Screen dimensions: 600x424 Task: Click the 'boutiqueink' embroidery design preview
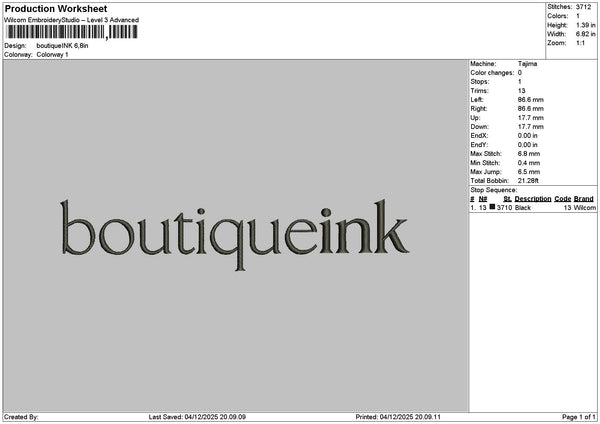click(235, 235)
